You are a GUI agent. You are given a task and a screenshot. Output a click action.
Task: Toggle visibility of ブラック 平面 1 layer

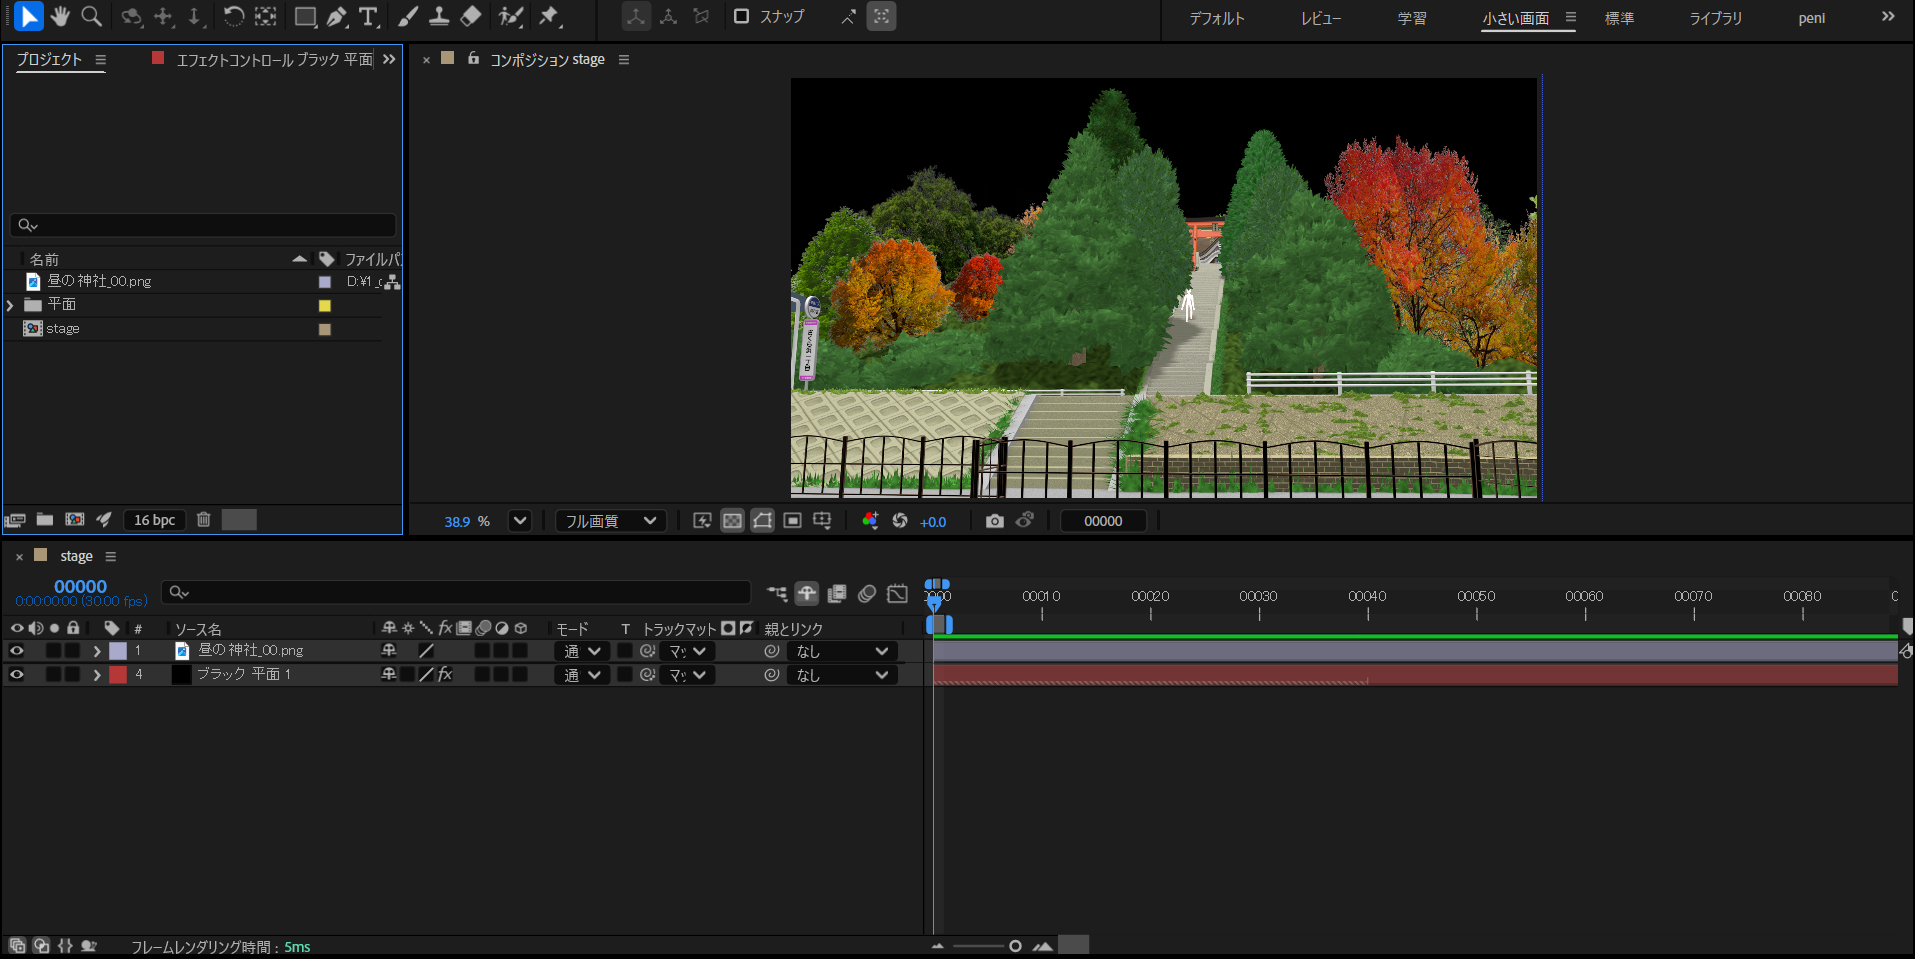pos(17,675)
